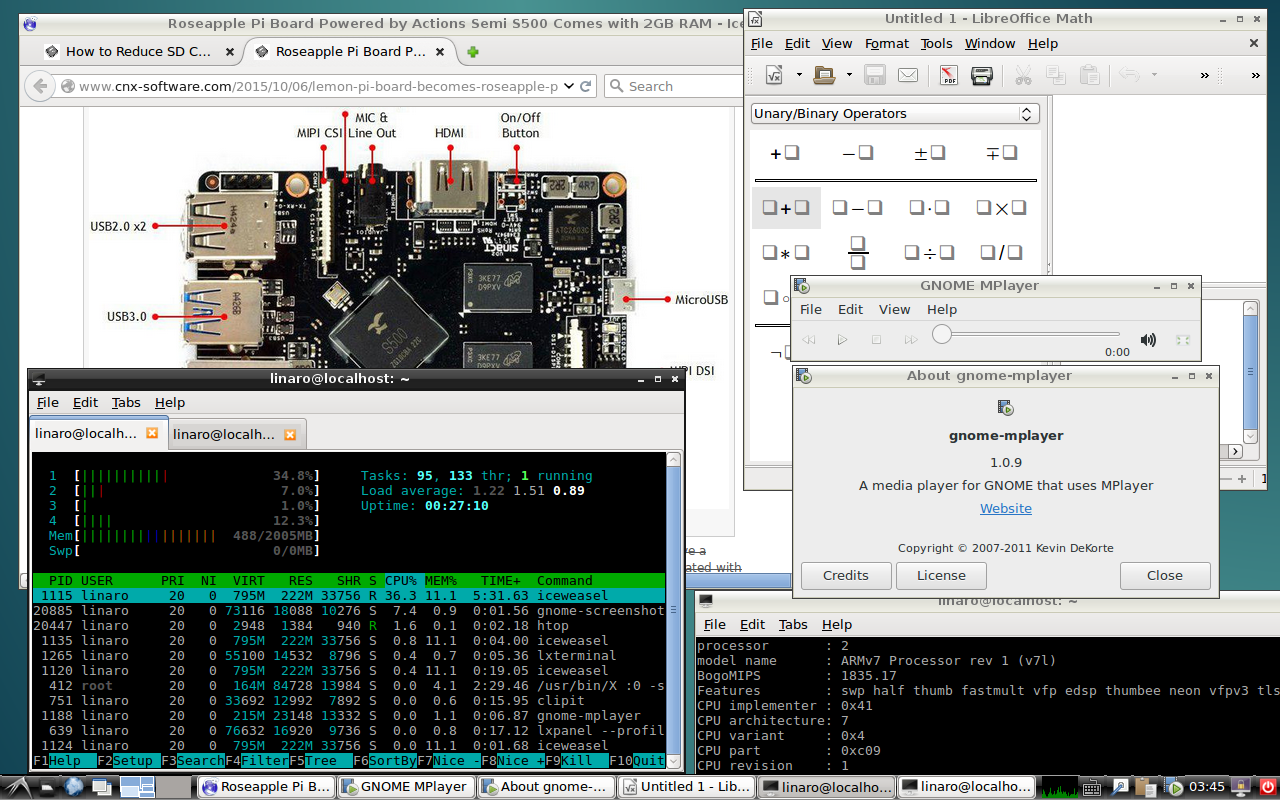Click the htop terminal vertical scrollbar
The width and height of the screenshot is (1280, 800).
(674, 612)
